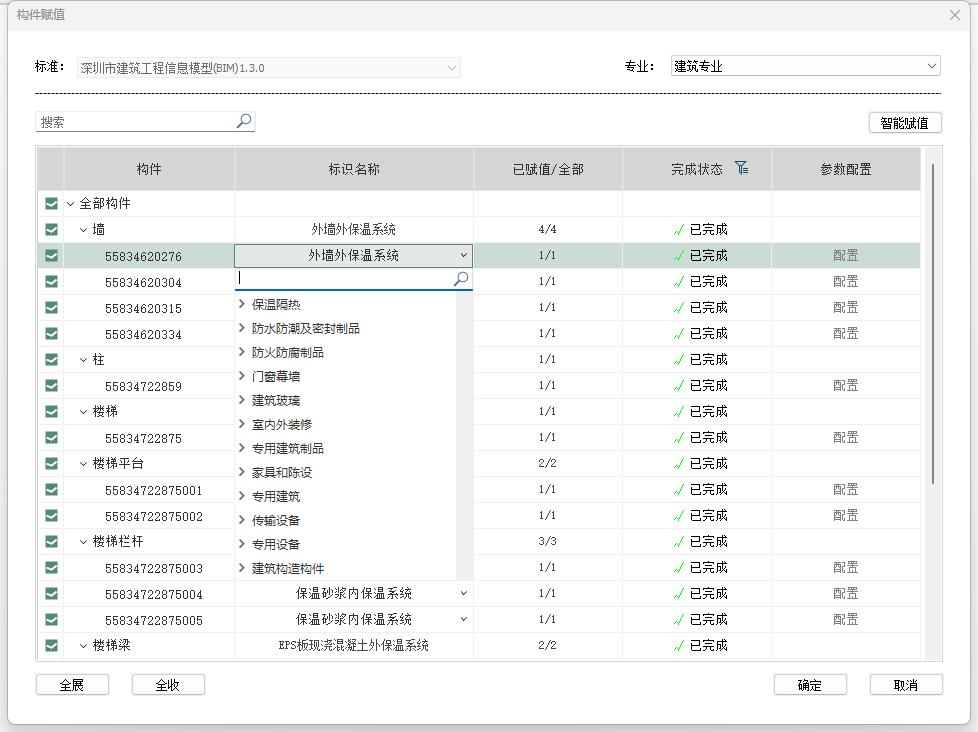This screenshot has height=732, width=978.
Task: Uncheck the checkbox for component 55834620304
Action: pyautogui.click(x=51, y=282)
